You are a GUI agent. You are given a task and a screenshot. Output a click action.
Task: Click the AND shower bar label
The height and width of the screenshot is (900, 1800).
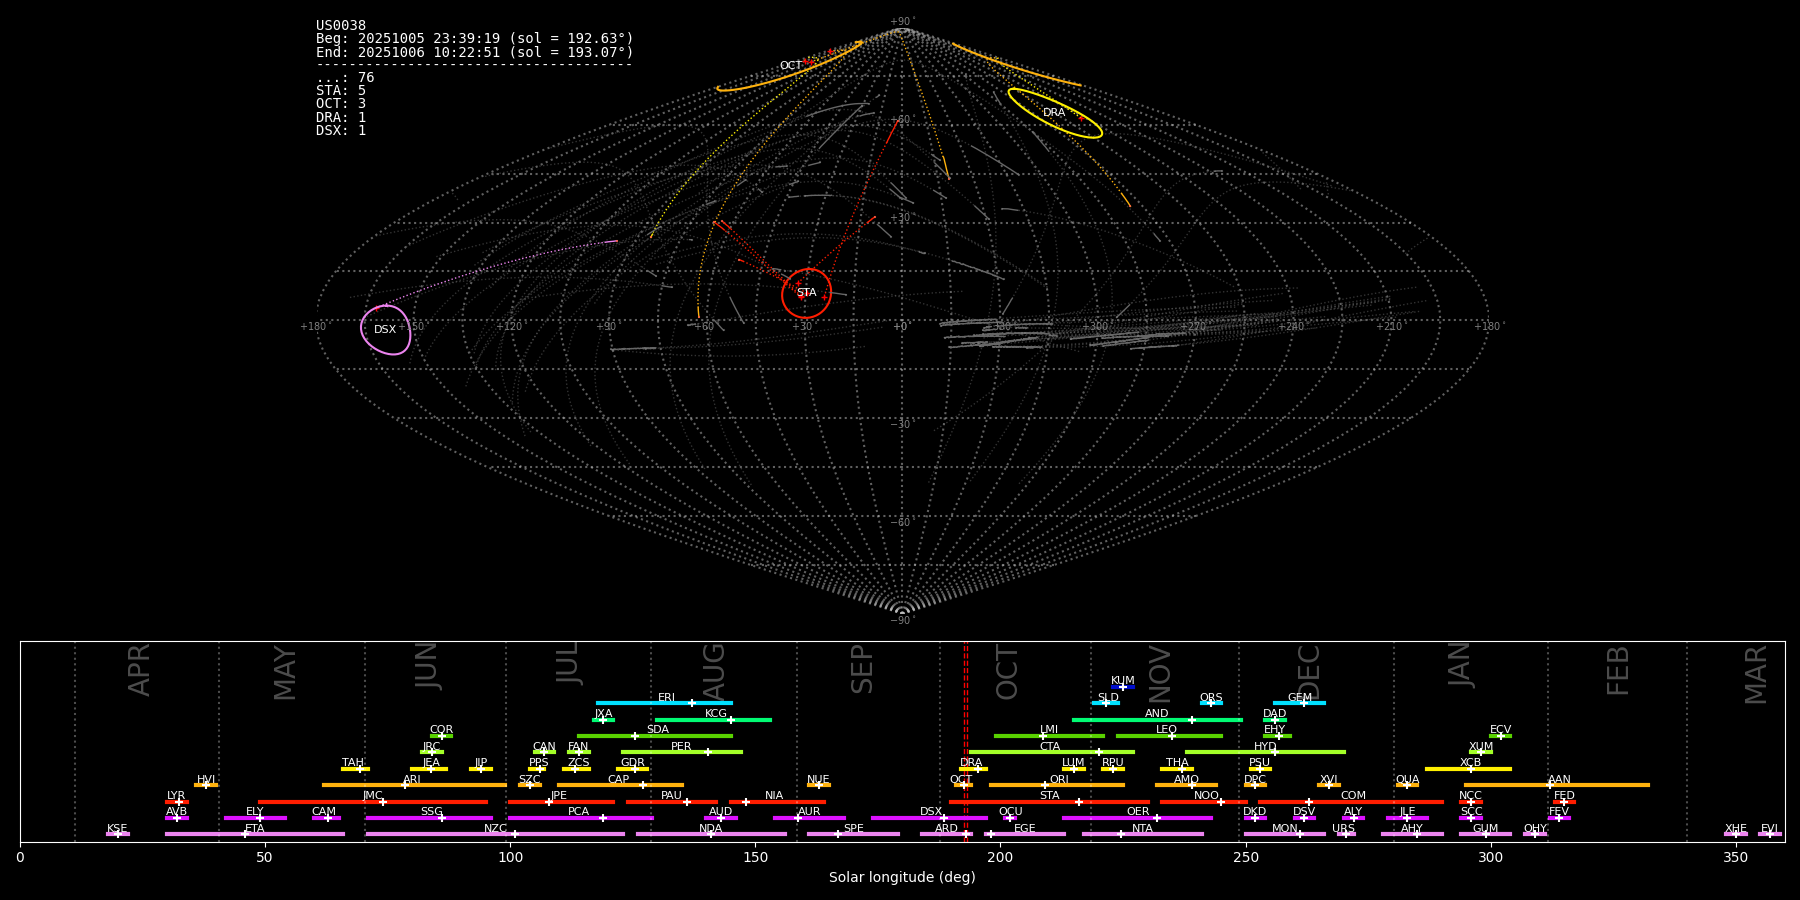1157,714
